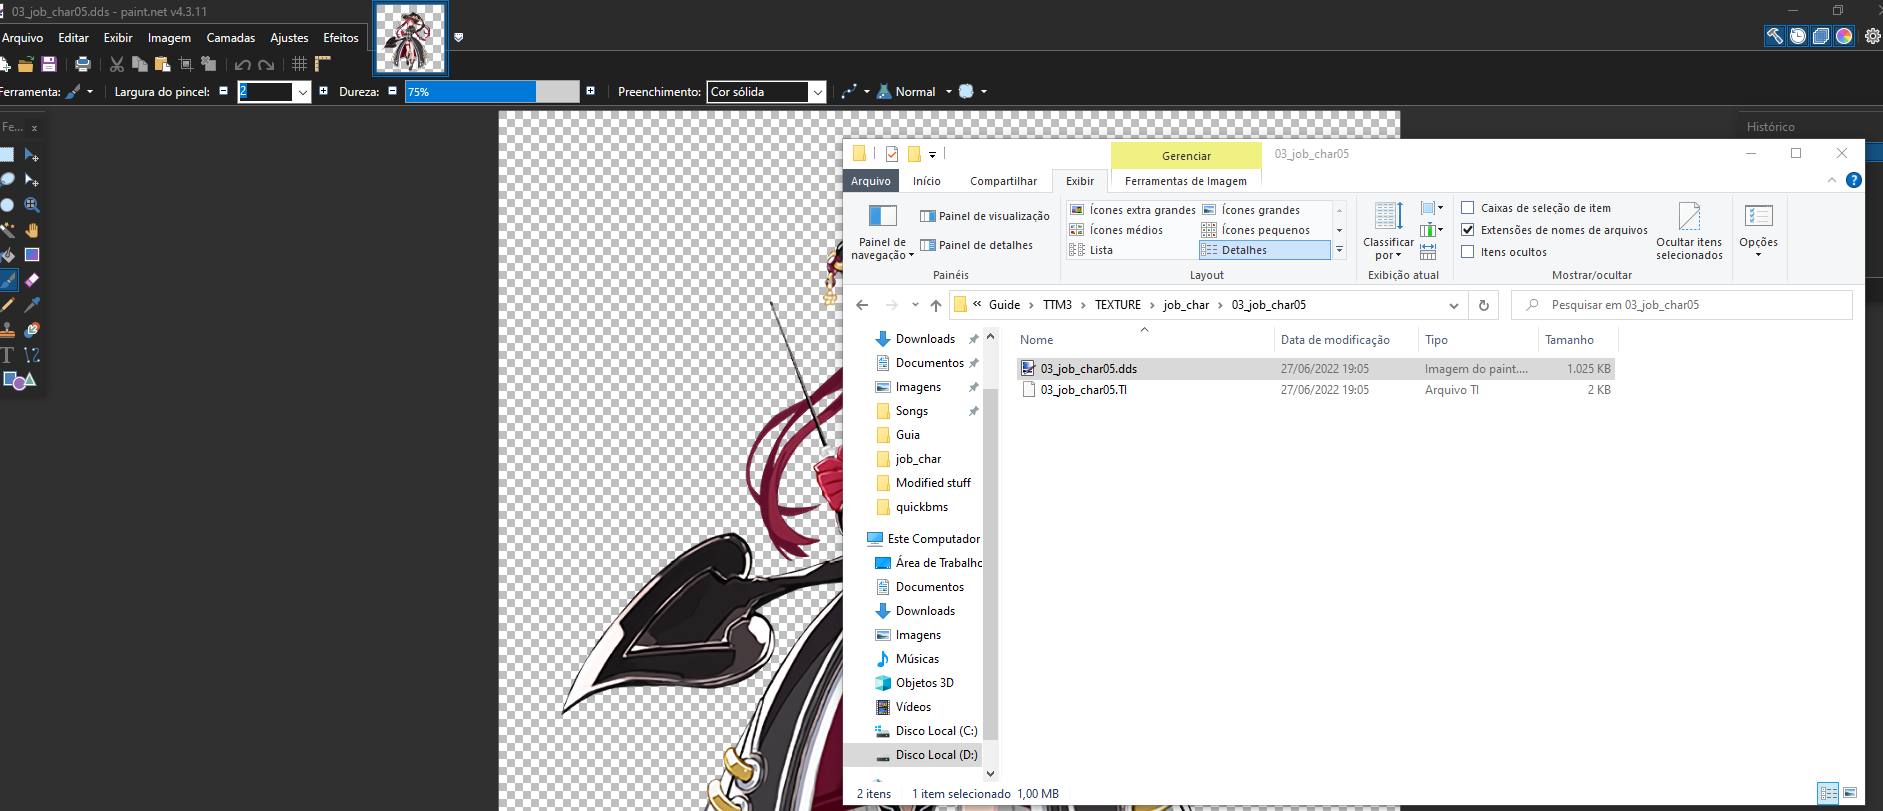Screen dimensions: 1883x811
Task: Choose the Color Picker eyedropper tool
Action: pyautogui.click(x=32, y=305)
